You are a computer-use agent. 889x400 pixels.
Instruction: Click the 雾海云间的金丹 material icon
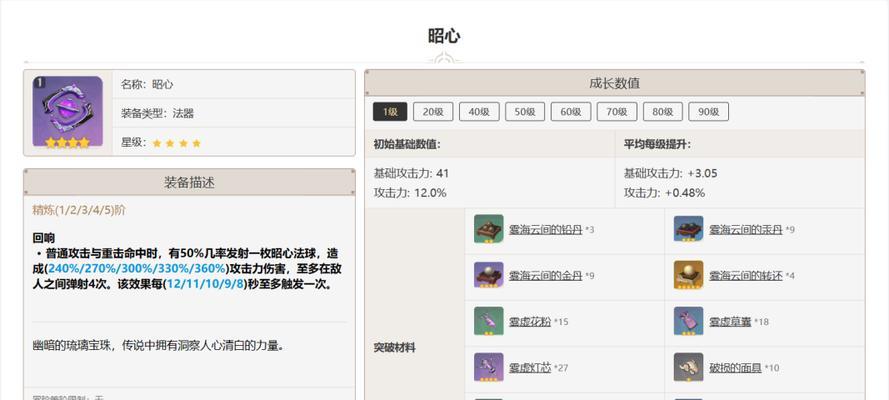coord(489,275)
